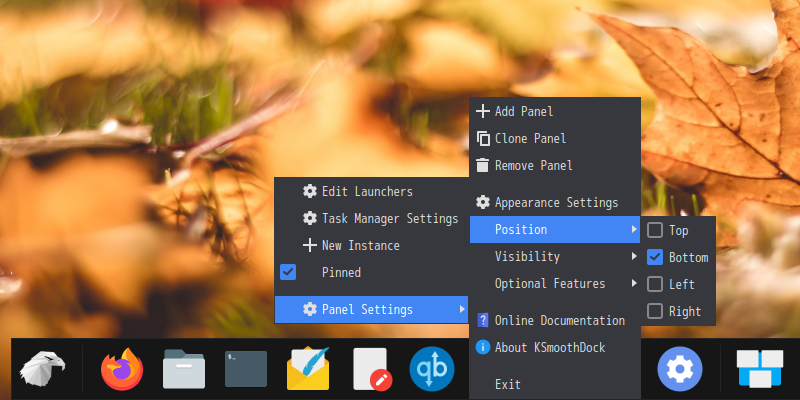Open the Visibility menu item
The width and height of the screenshot is (800, 400).
tap(555, 256)
